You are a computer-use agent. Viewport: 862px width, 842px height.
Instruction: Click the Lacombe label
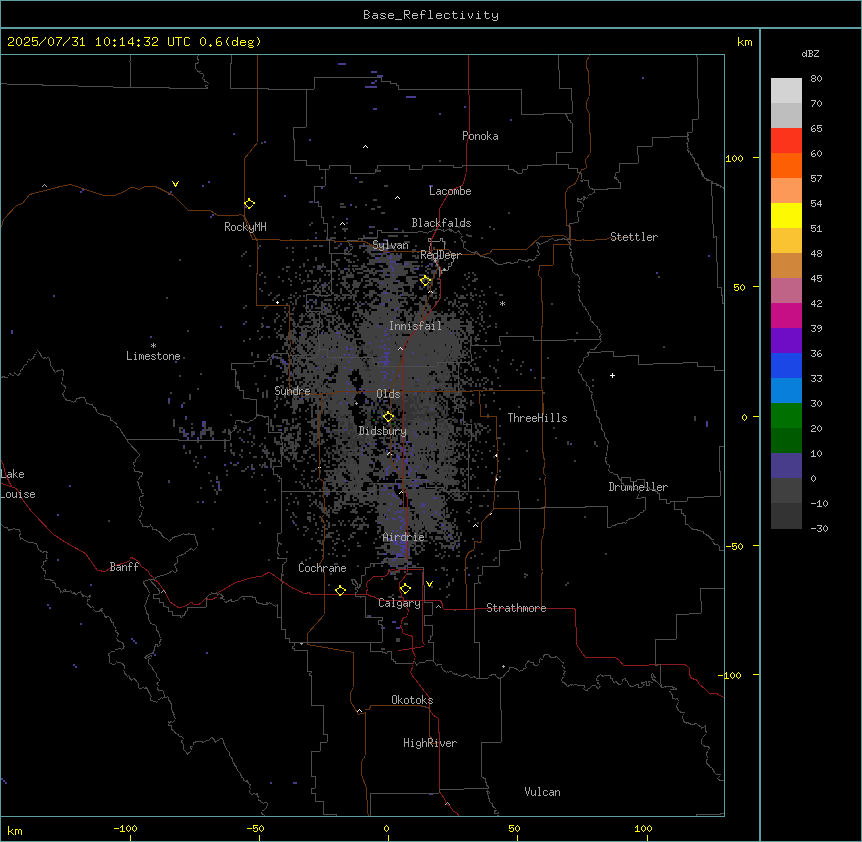[450, 191]
